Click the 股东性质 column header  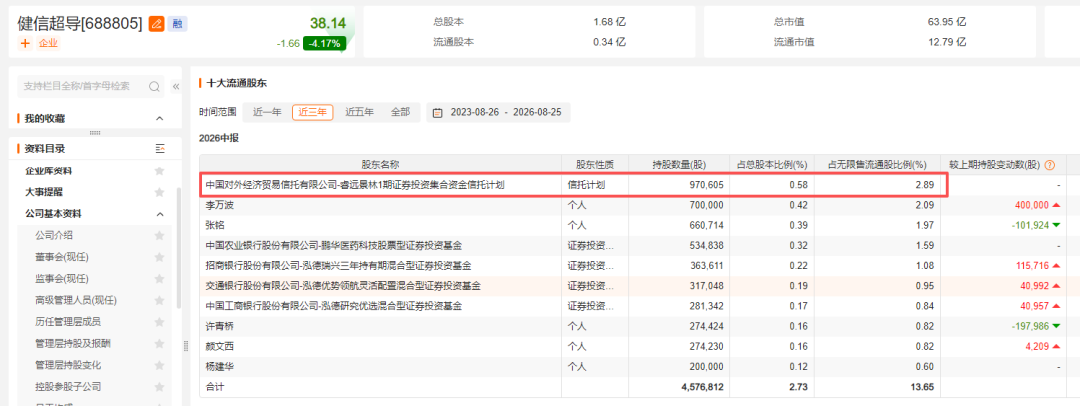[595, 165]
